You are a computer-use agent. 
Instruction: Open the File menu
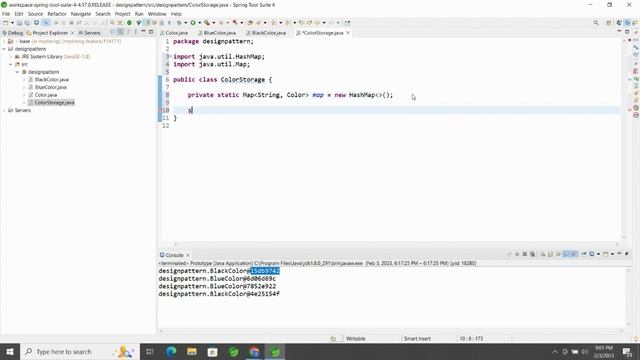point(6,14)
